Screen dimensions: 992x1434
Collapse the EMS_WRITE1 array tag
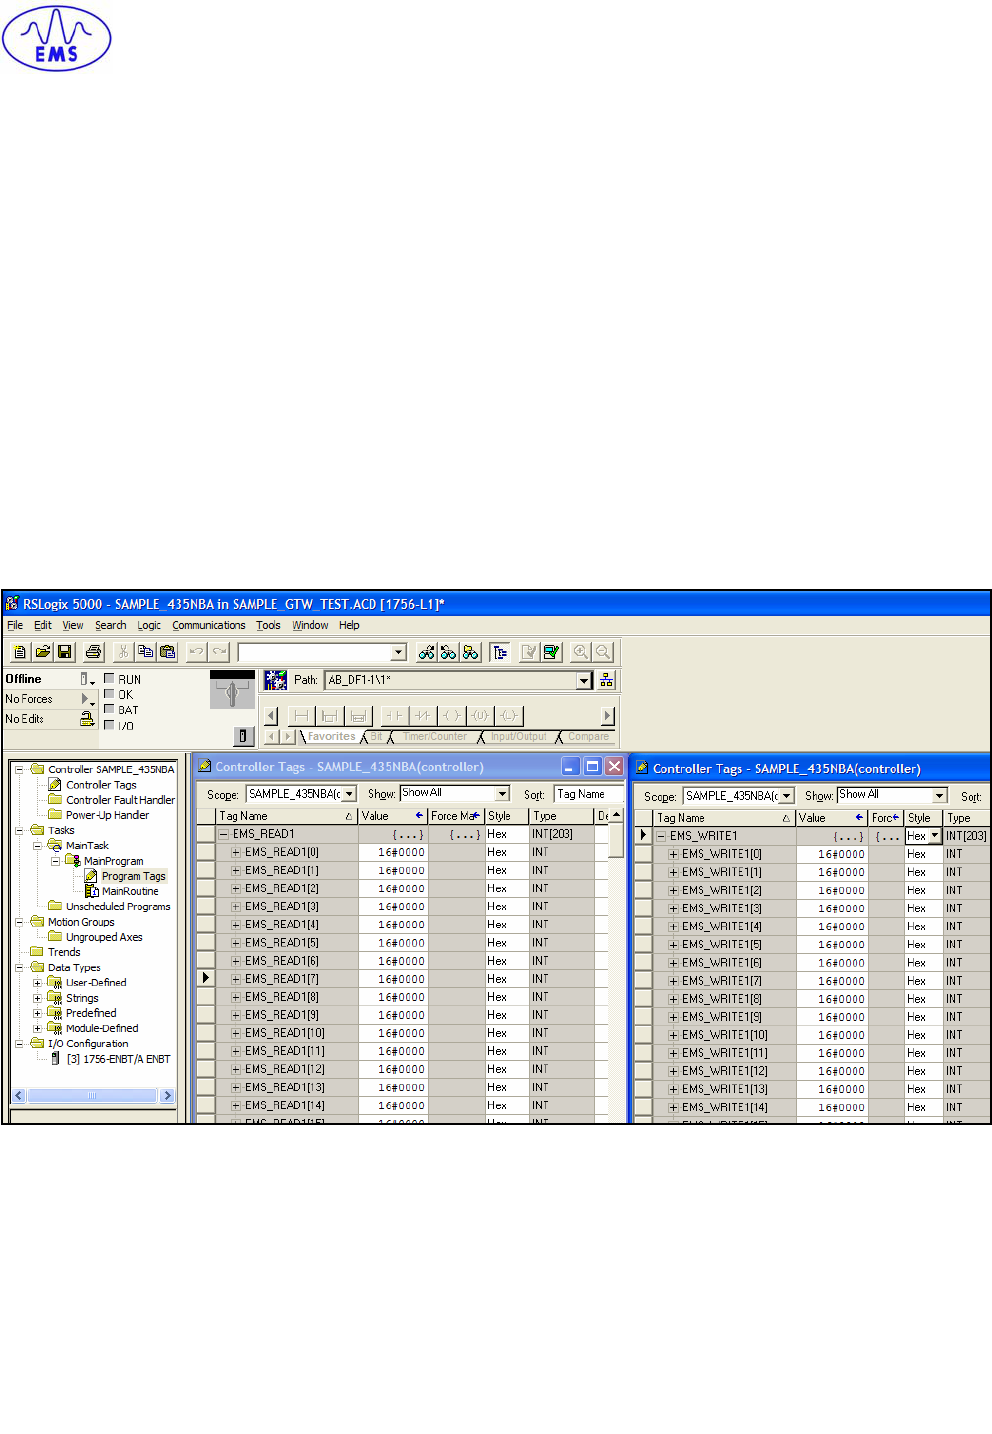pos(661,836)
